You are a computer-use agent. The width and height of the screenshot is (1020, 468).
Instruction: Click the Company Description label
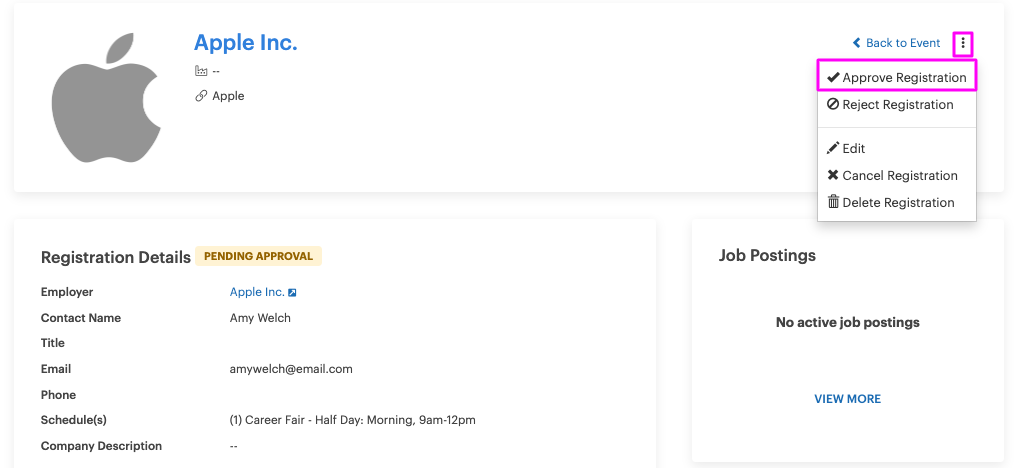click(x=101, y=446)
